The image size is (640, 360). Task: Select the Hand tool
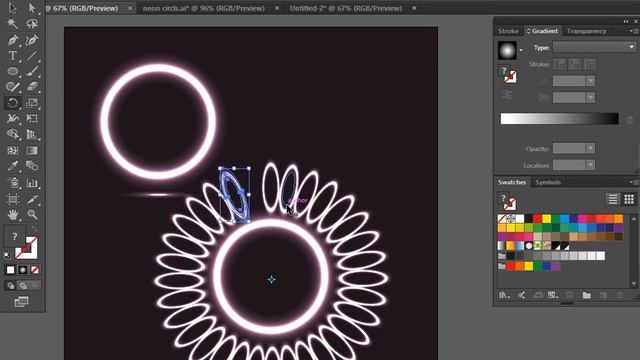pyautogui.click(x=13, y=214)
